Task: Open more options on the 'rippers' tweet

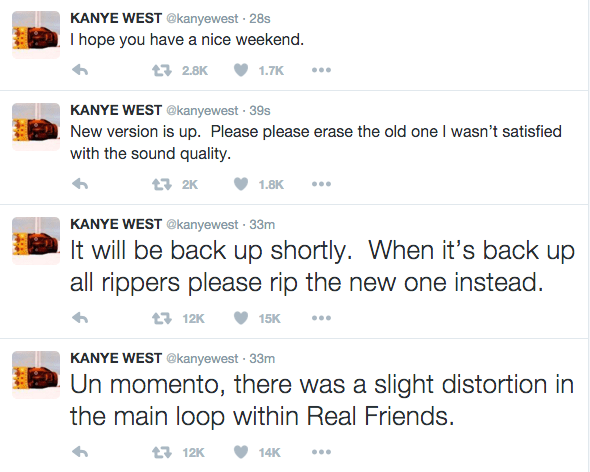Action: (x=321, y=318)
